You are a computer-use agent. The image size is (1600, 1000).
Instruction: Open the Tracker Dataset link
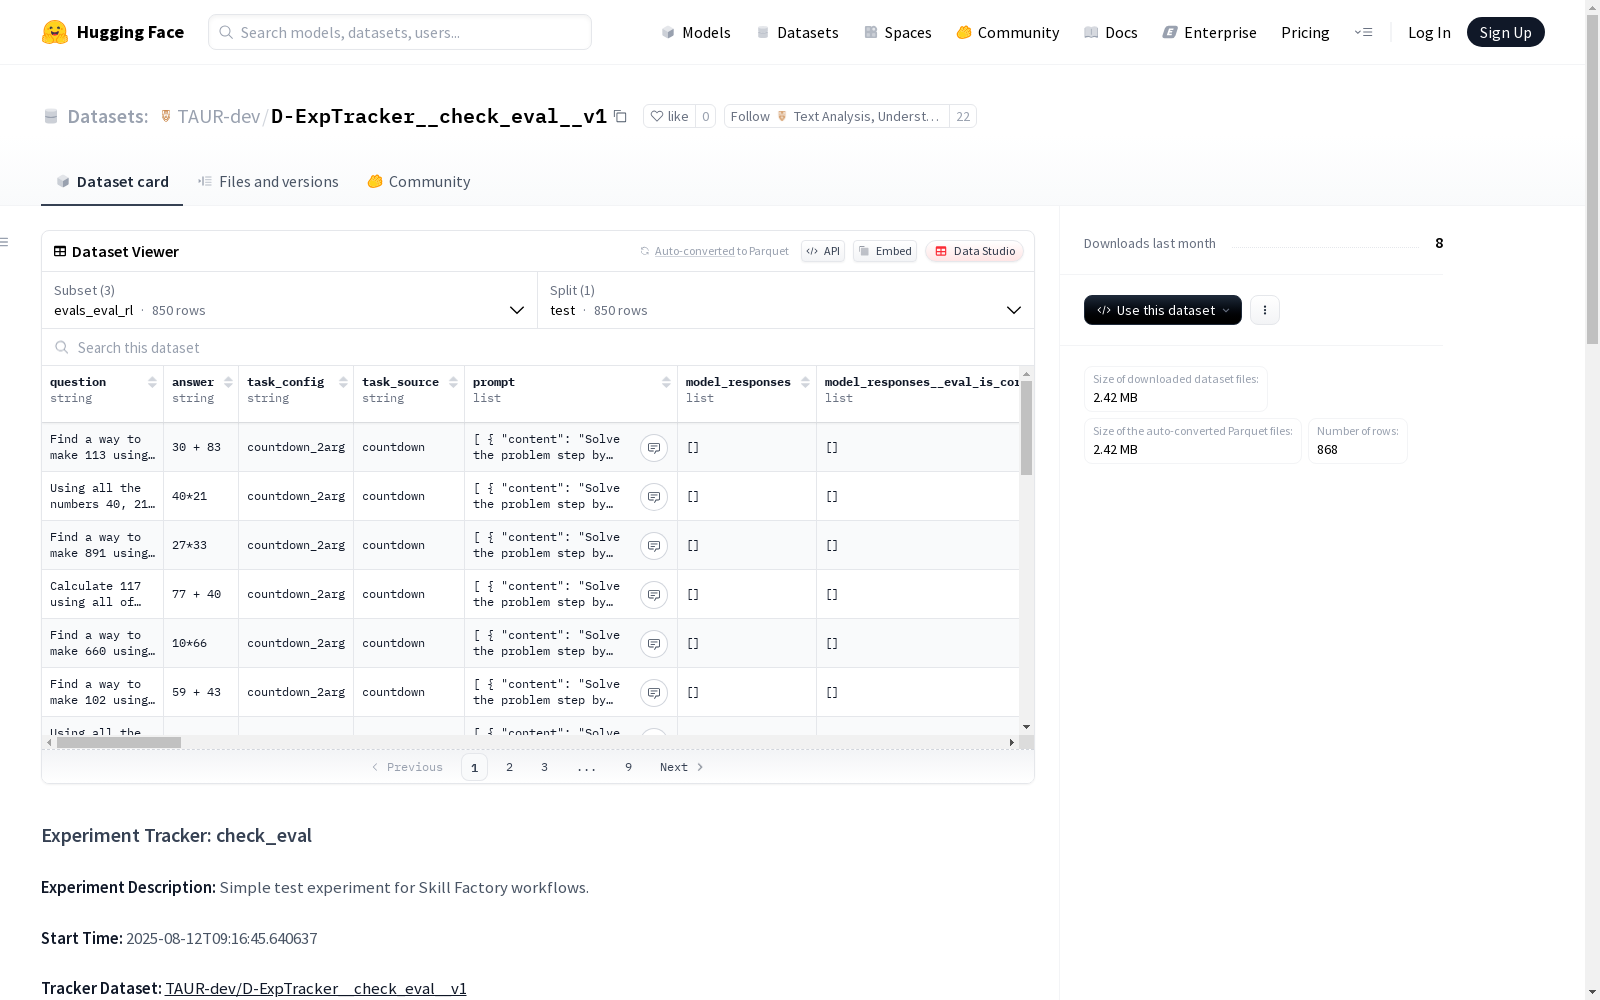pyautogui.click(x=316, y=988)
